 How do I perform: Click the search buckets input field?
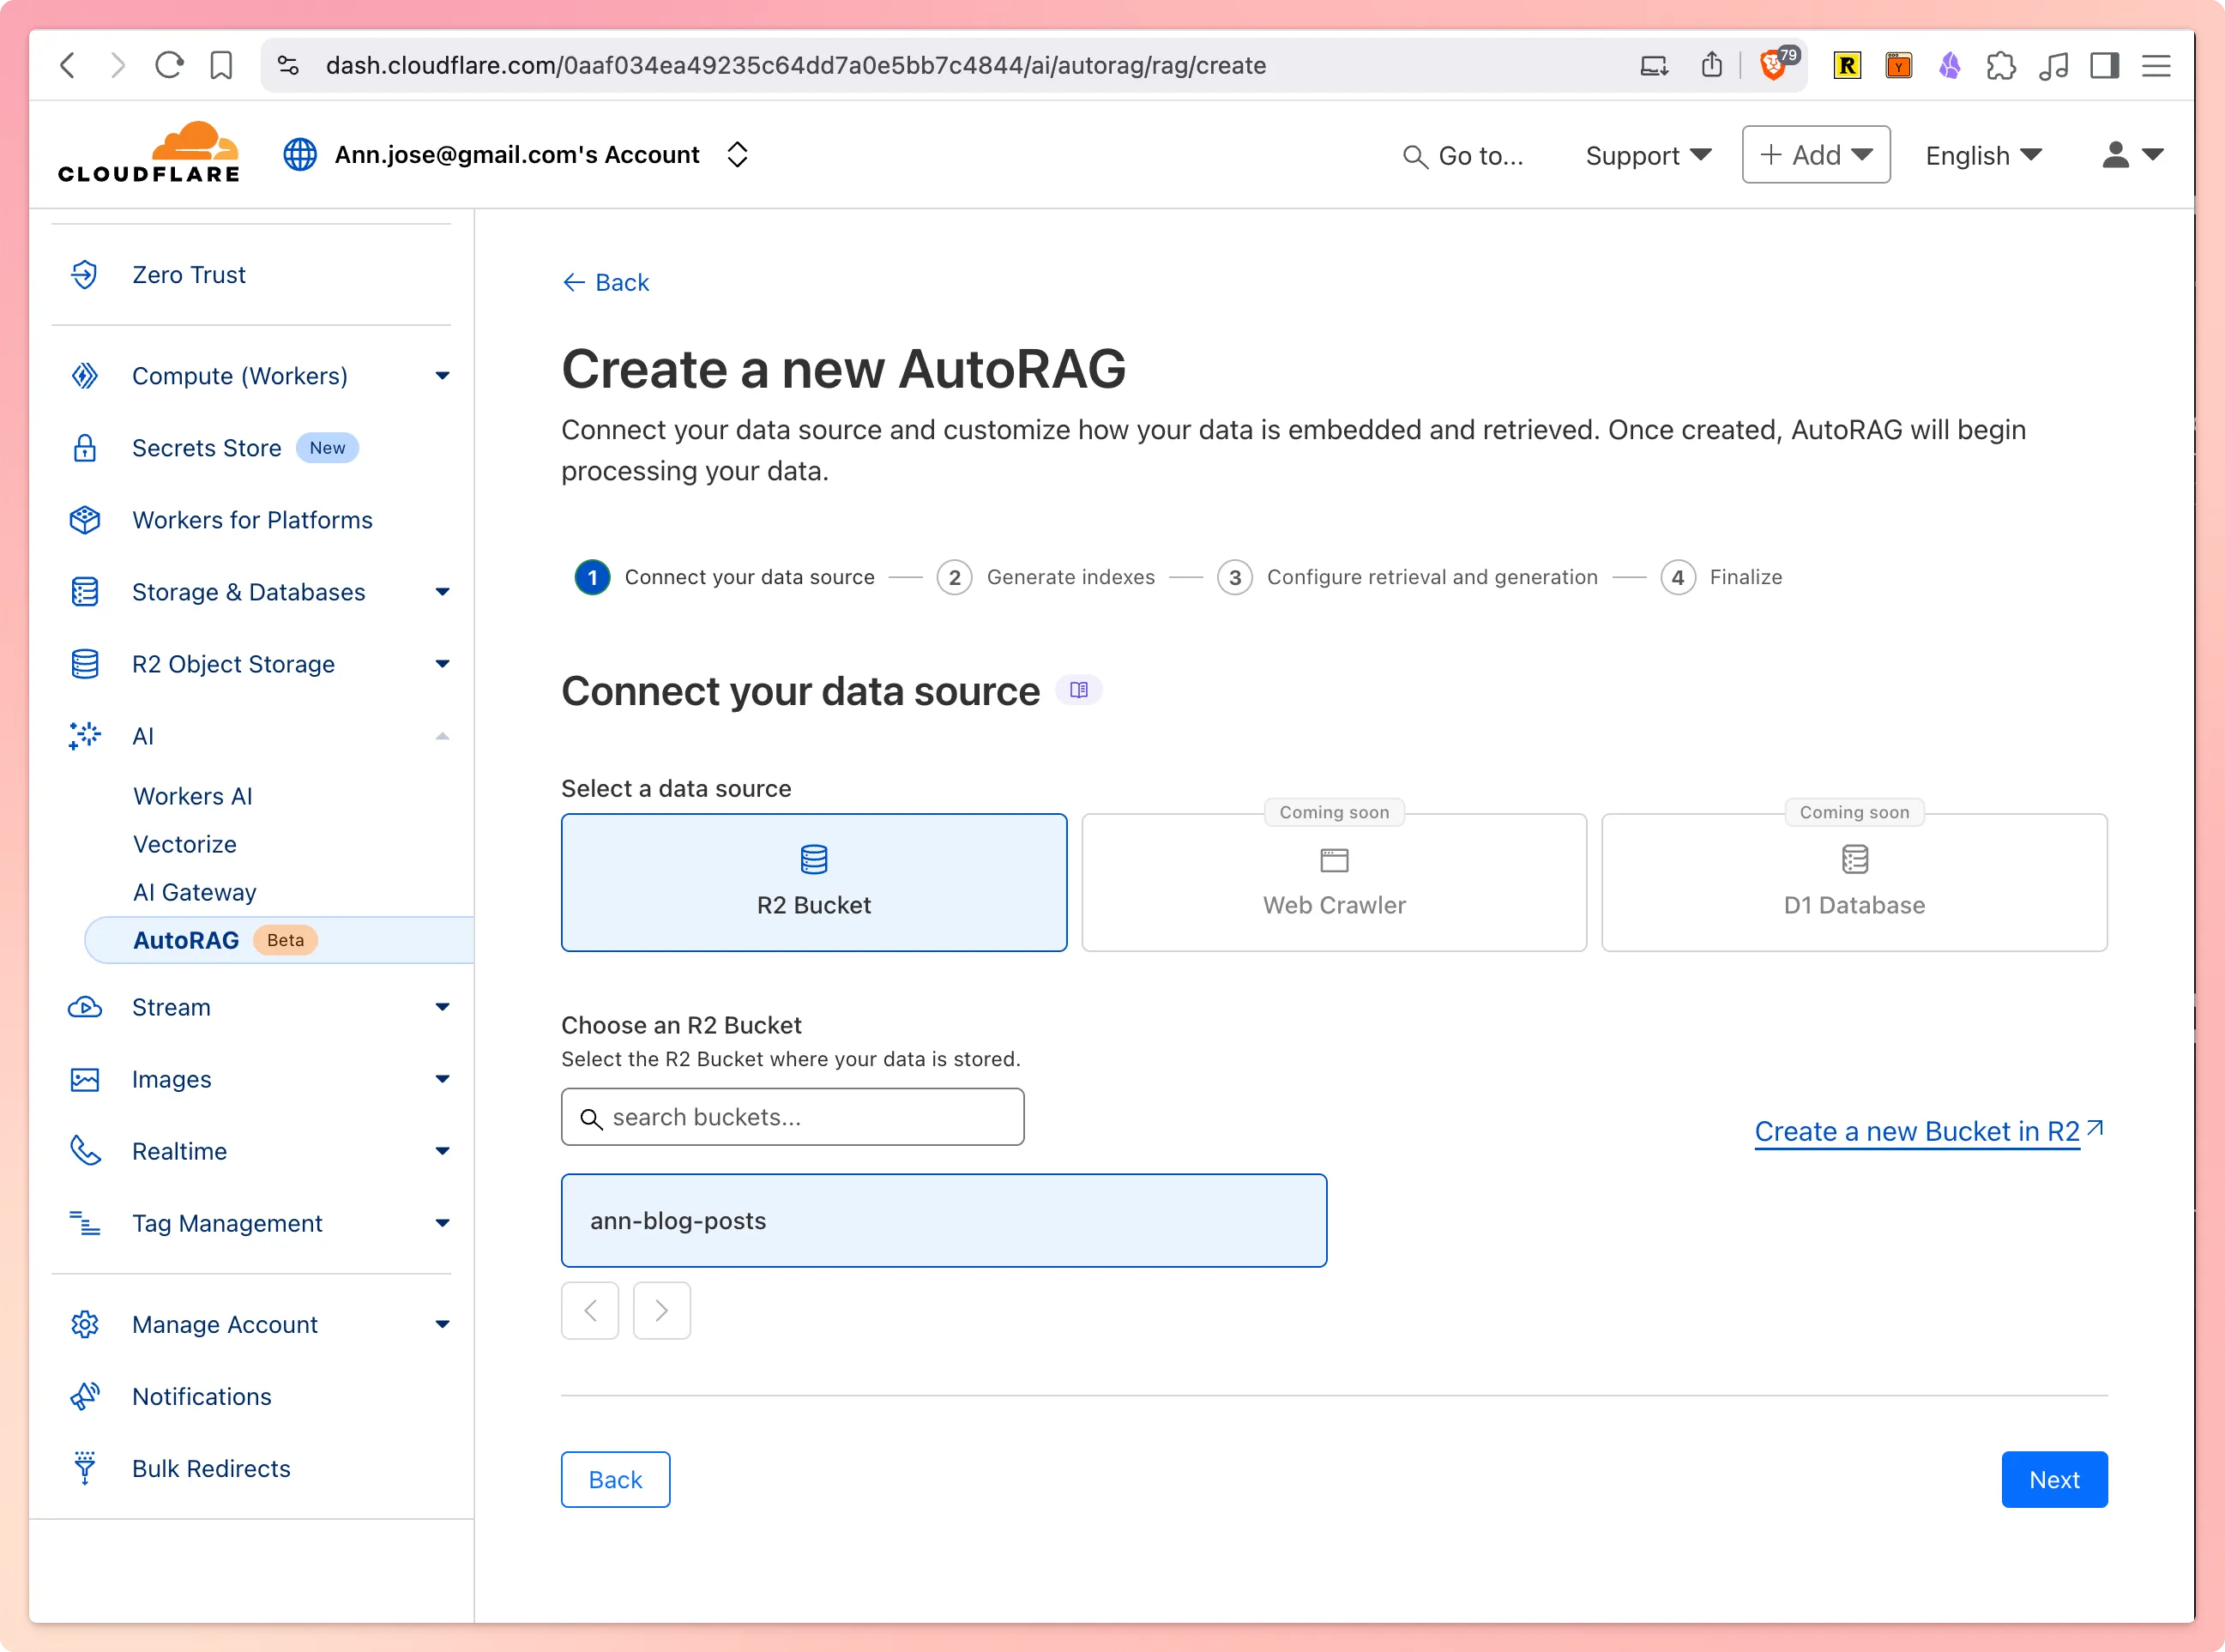pyautogui.click(x=791, y=1116)
